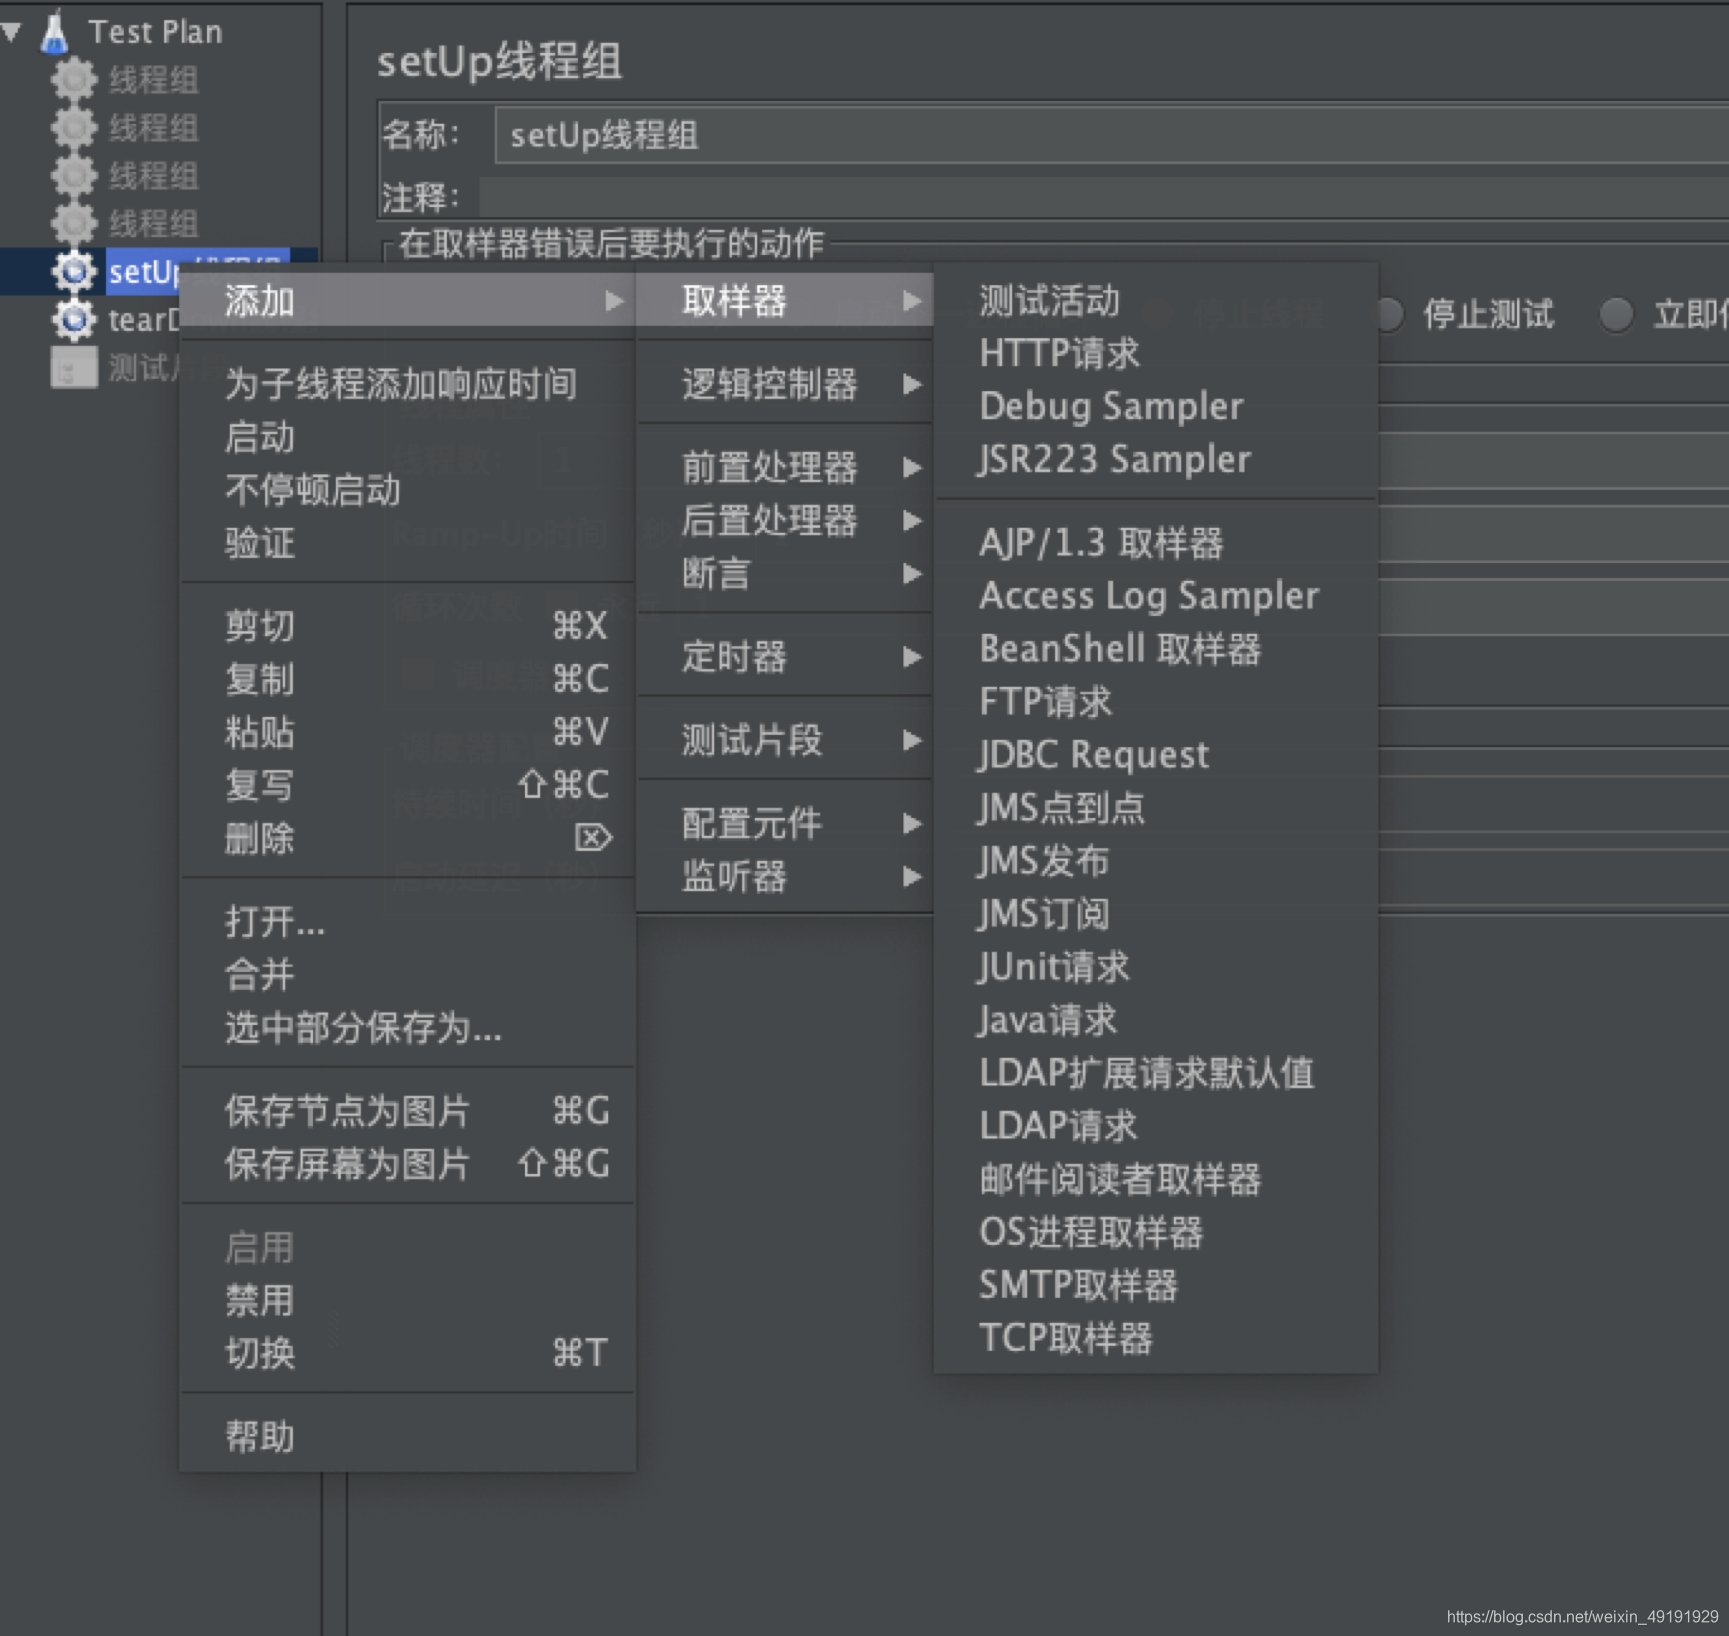
Task: Add an FTP请求 sampler
Action: click(1156, 702)
